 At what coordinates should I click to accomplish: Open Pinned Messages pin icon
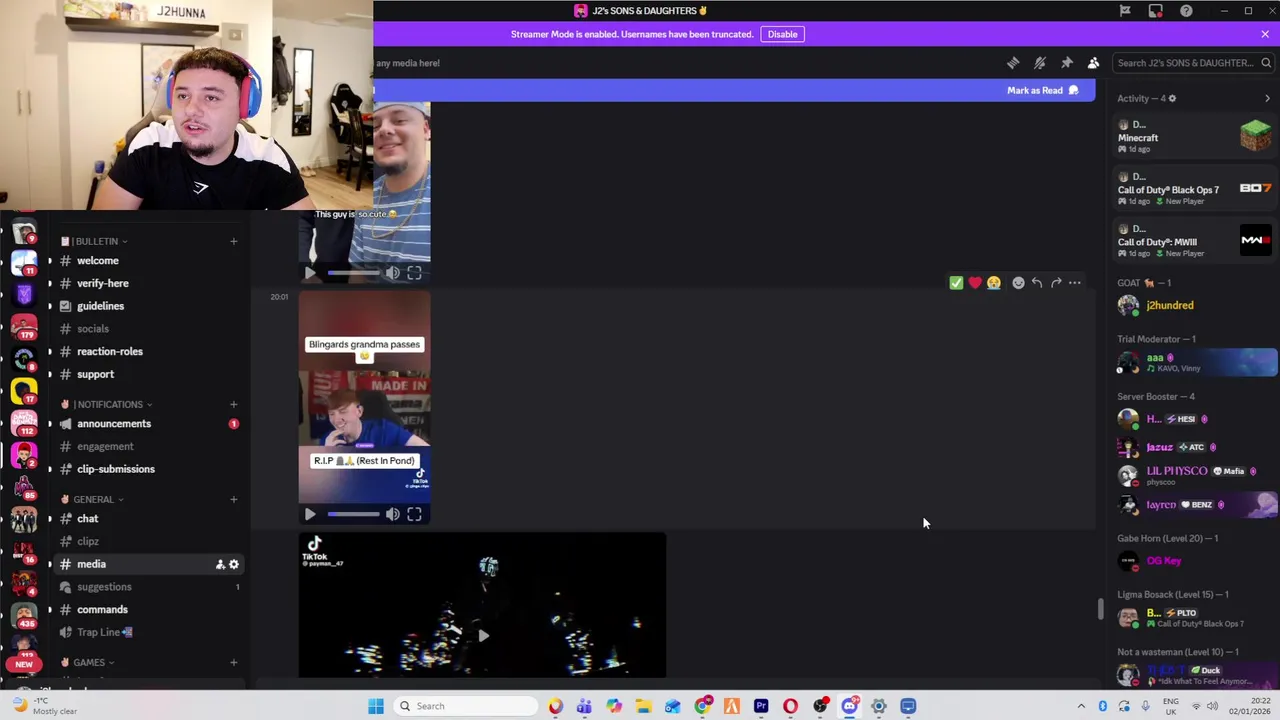point(1067,63)
